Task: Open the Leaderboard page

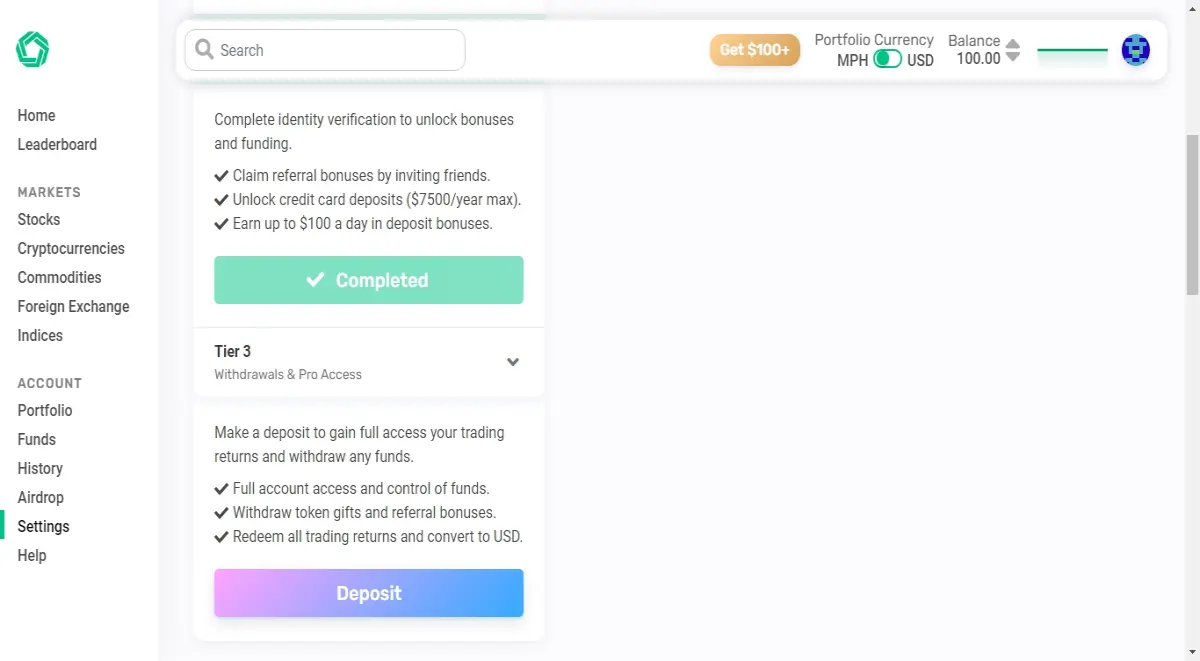Action: coord(57,144)
